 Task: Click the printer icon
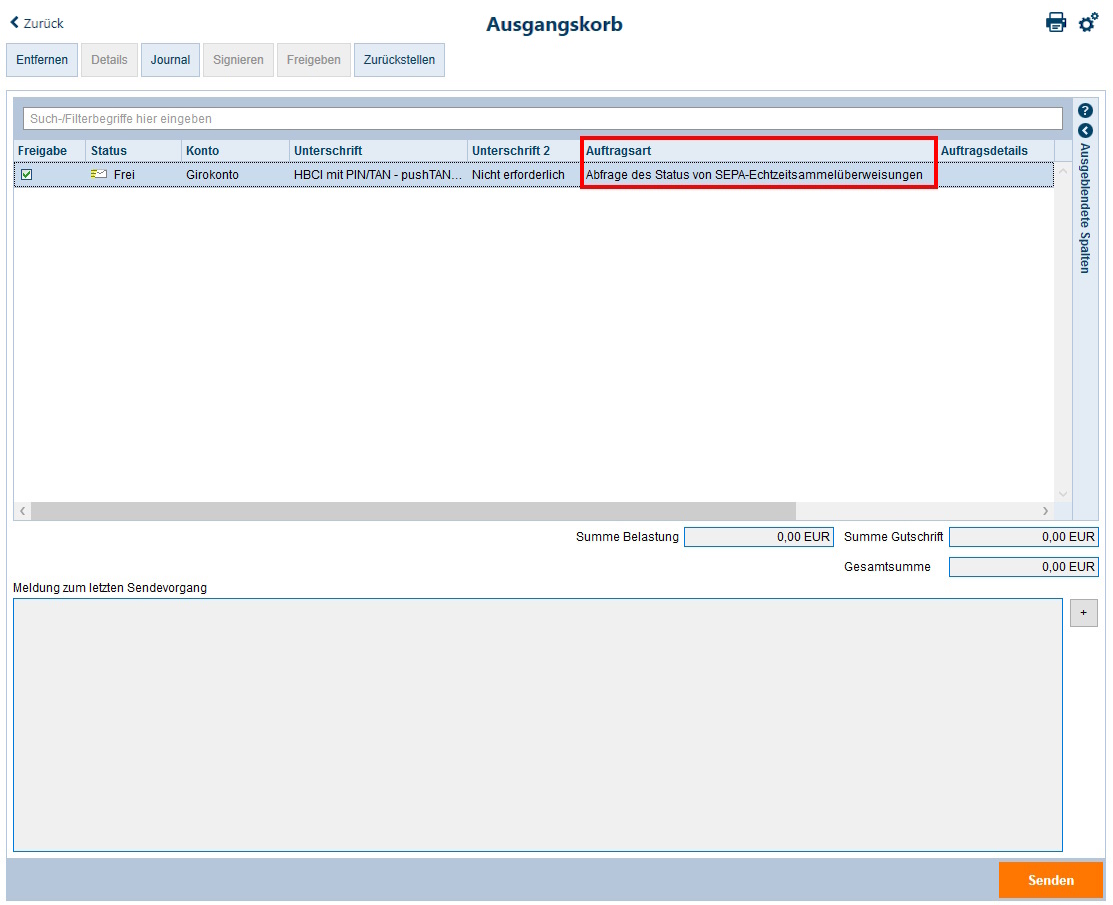click(x=1056, y=22)
